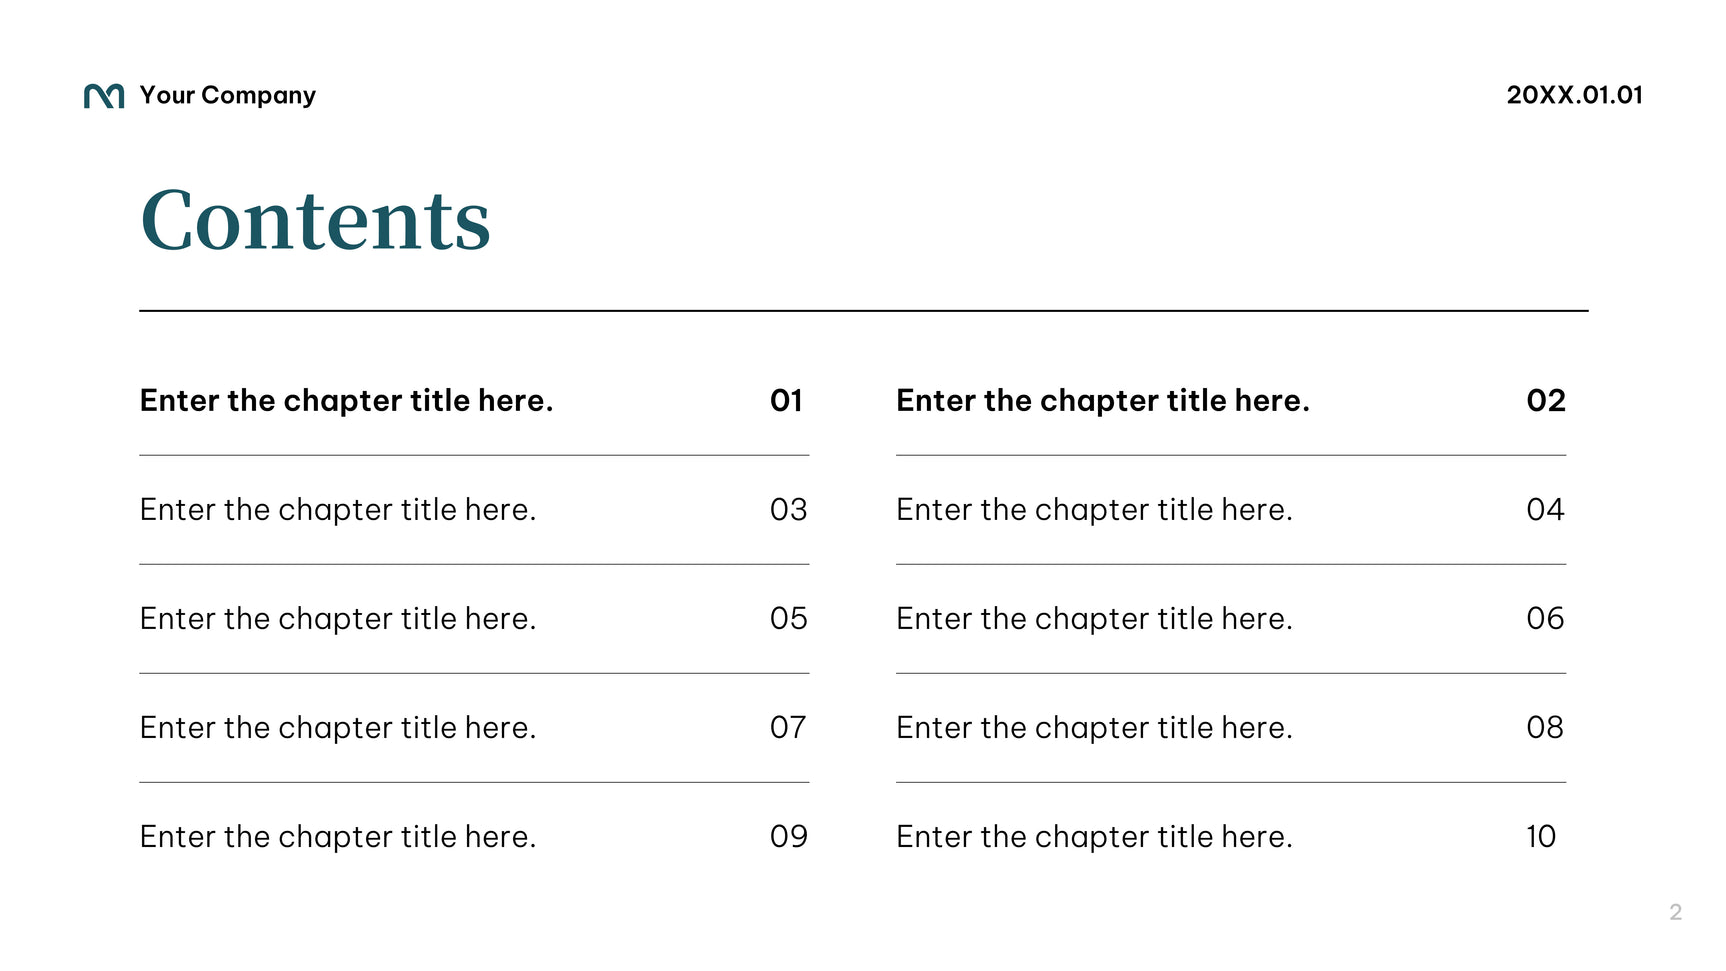Click the bold chapter number 01
Viewport: 1726px width, 971px height.
pos(787,401)
